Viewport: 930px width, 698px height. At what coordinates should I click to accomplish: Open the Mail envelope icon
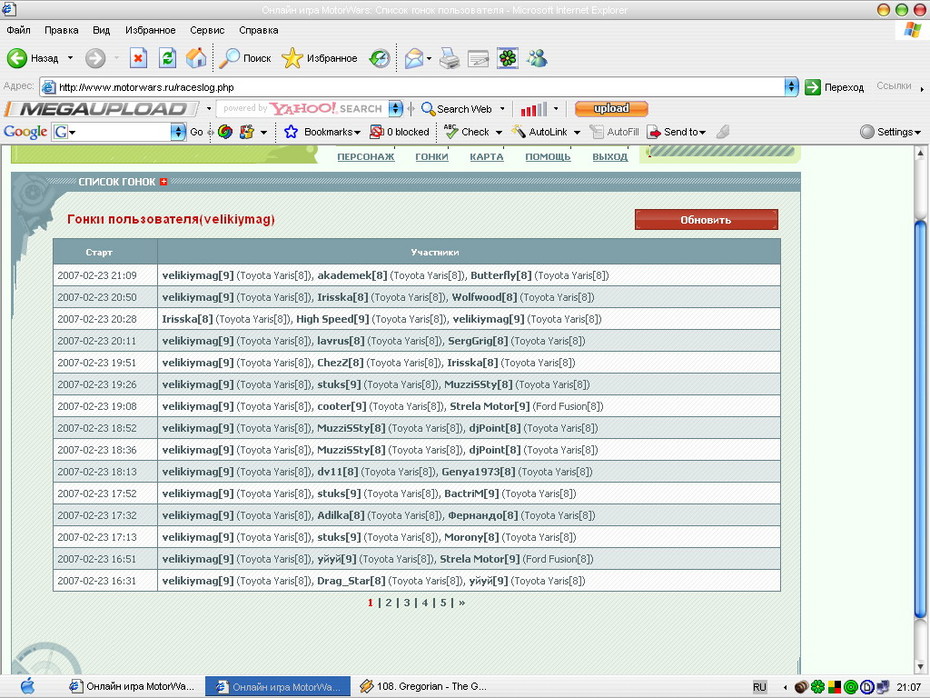click(414, 58)
